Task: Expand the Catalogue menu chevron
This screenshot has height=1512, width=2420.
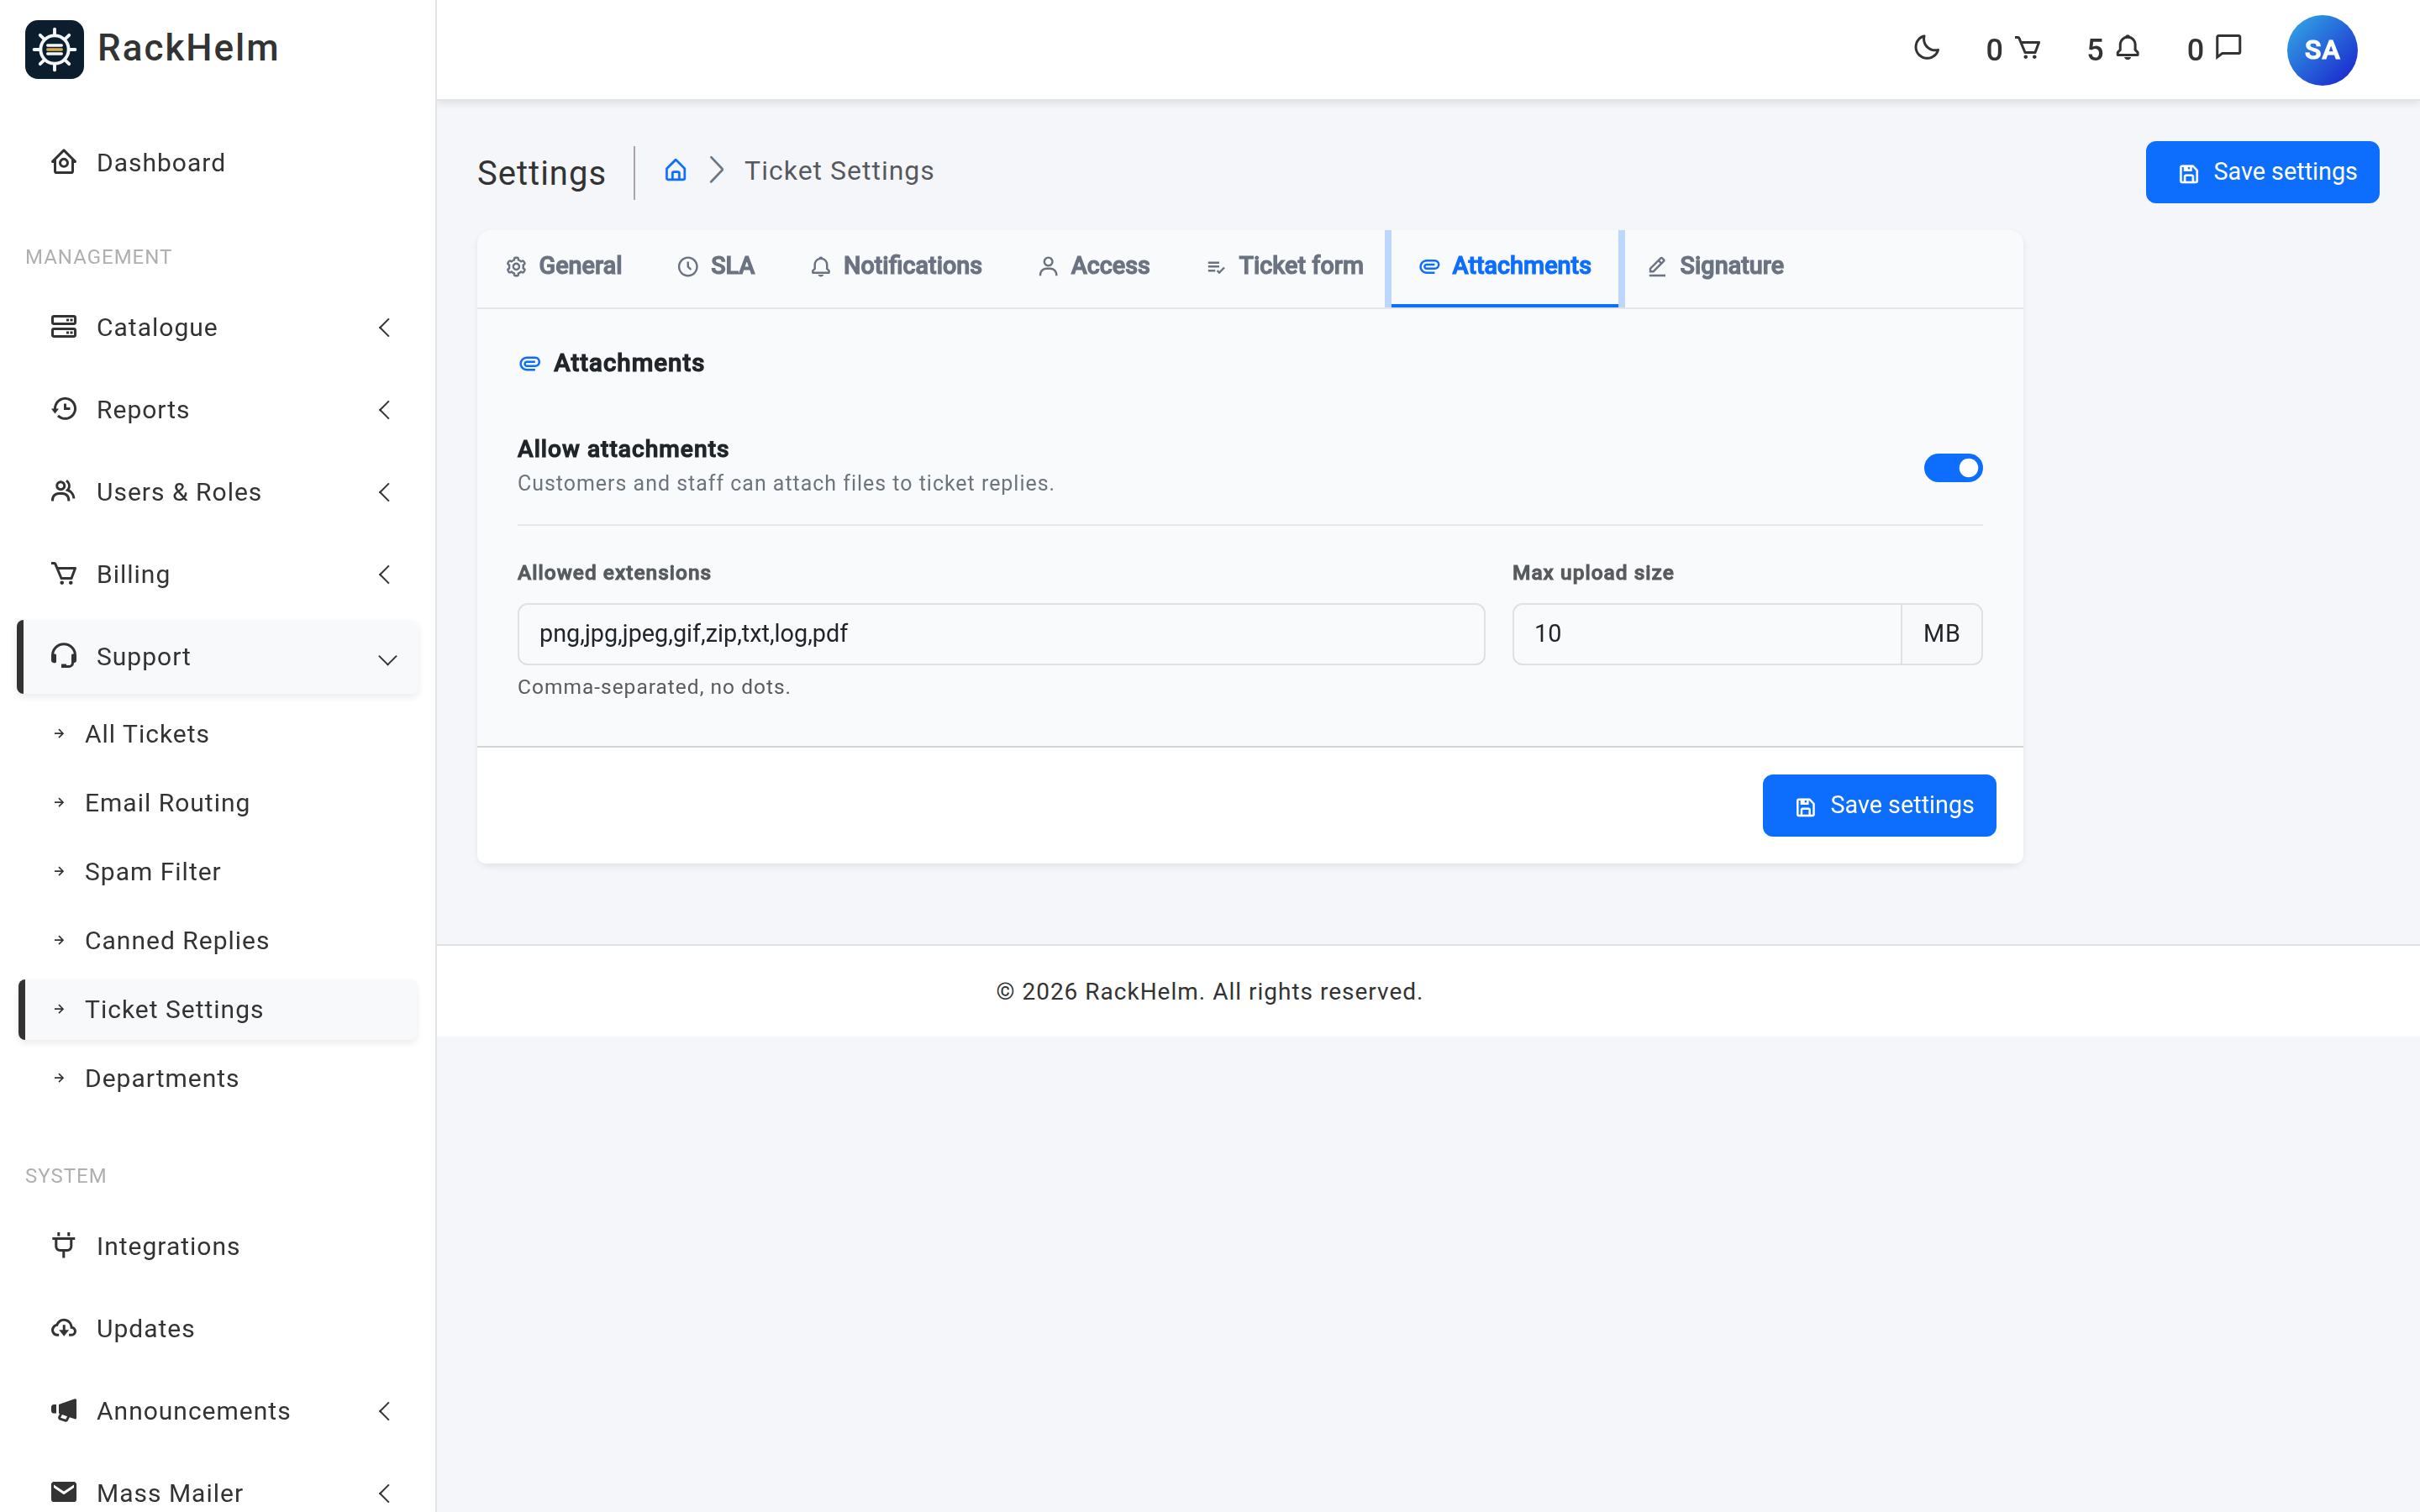Action: (385, 327)
